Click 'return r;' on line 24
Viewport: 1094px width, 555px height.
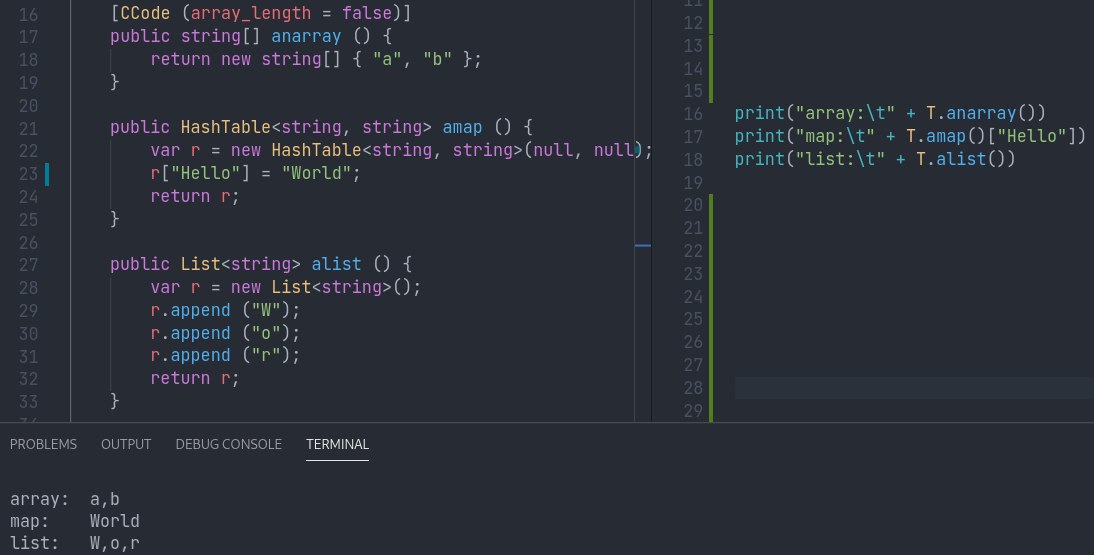click(x=195, y=196)
